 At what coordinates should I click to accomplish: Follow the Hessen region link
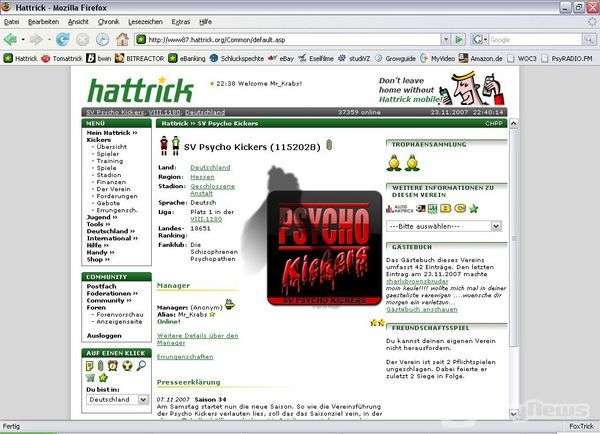click(x=202, y=177)
